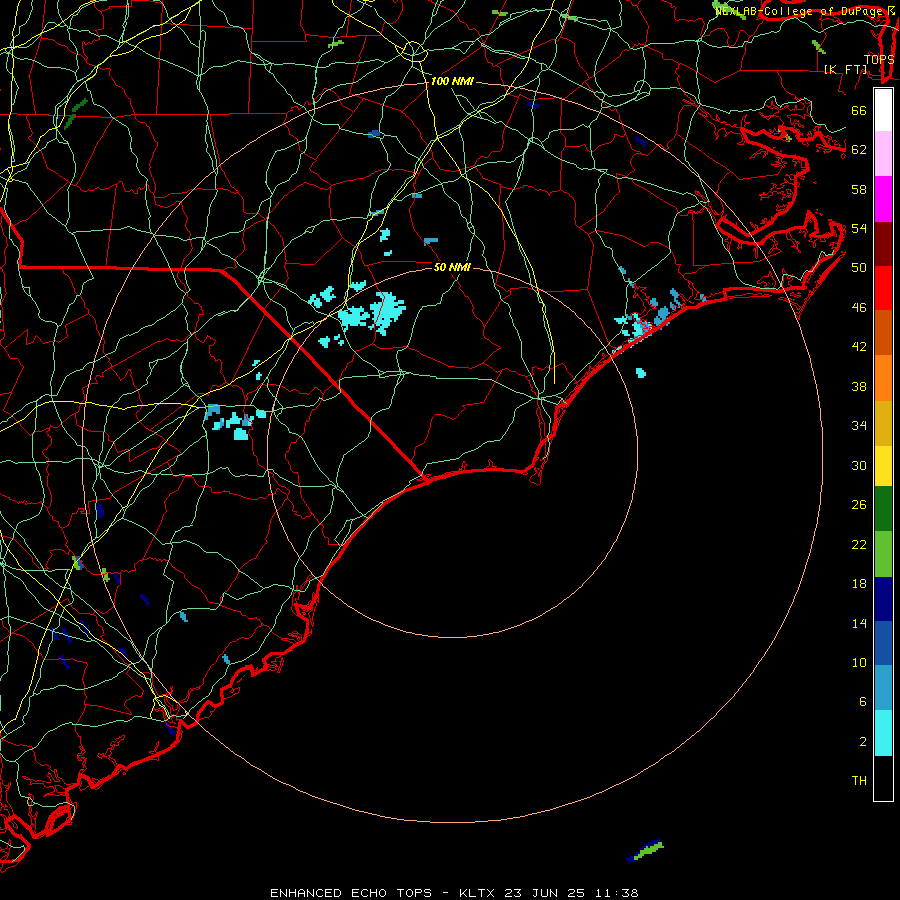Pick the dark orange legend swatch
Image resolution: width=900 pixels, height=900 pixels.
883,332
